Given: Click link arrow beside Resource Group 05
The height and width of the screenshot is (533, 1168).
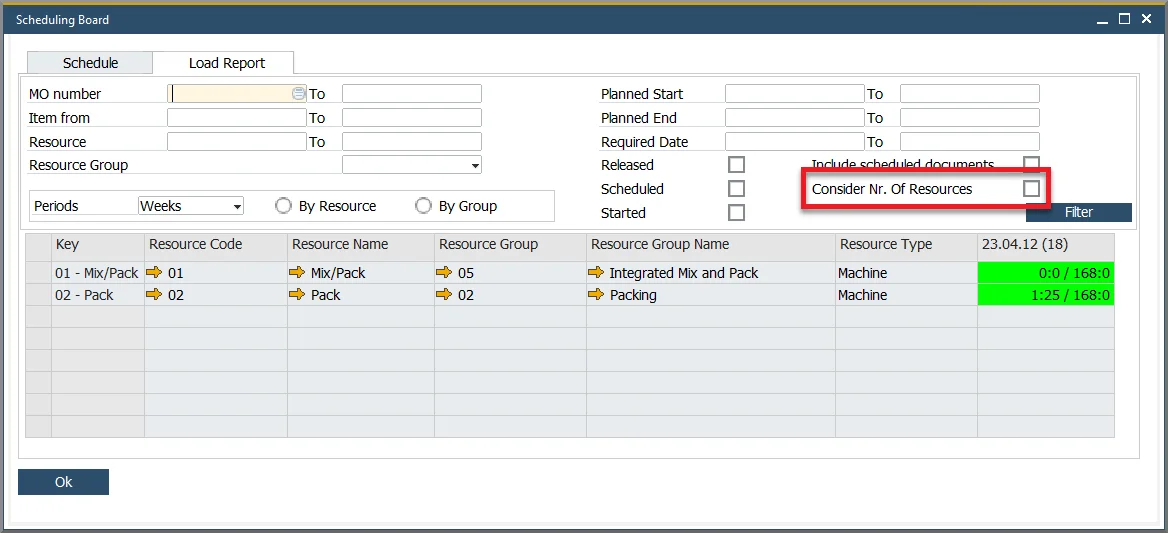Looking at the screenshot, I should click(445, 273).
